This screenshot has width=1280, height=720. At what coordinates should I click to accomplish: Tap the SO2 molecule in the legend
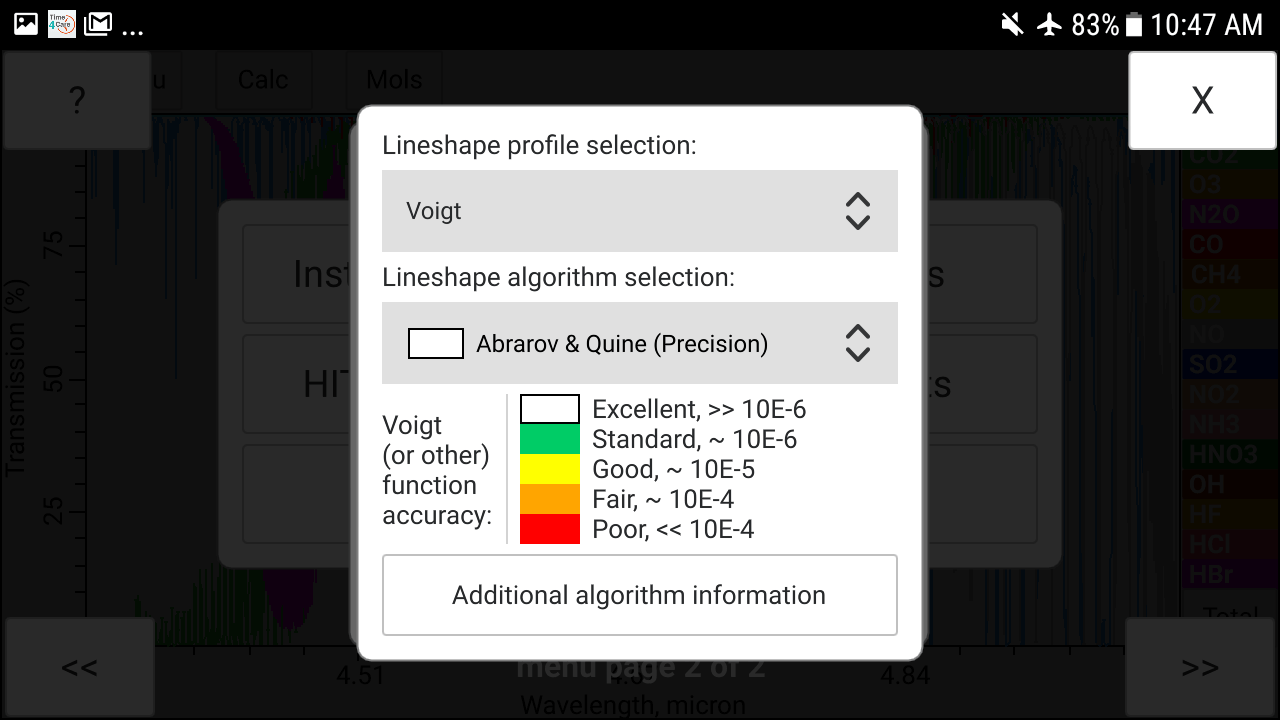pyautogui.click(x=1213, y=364)
